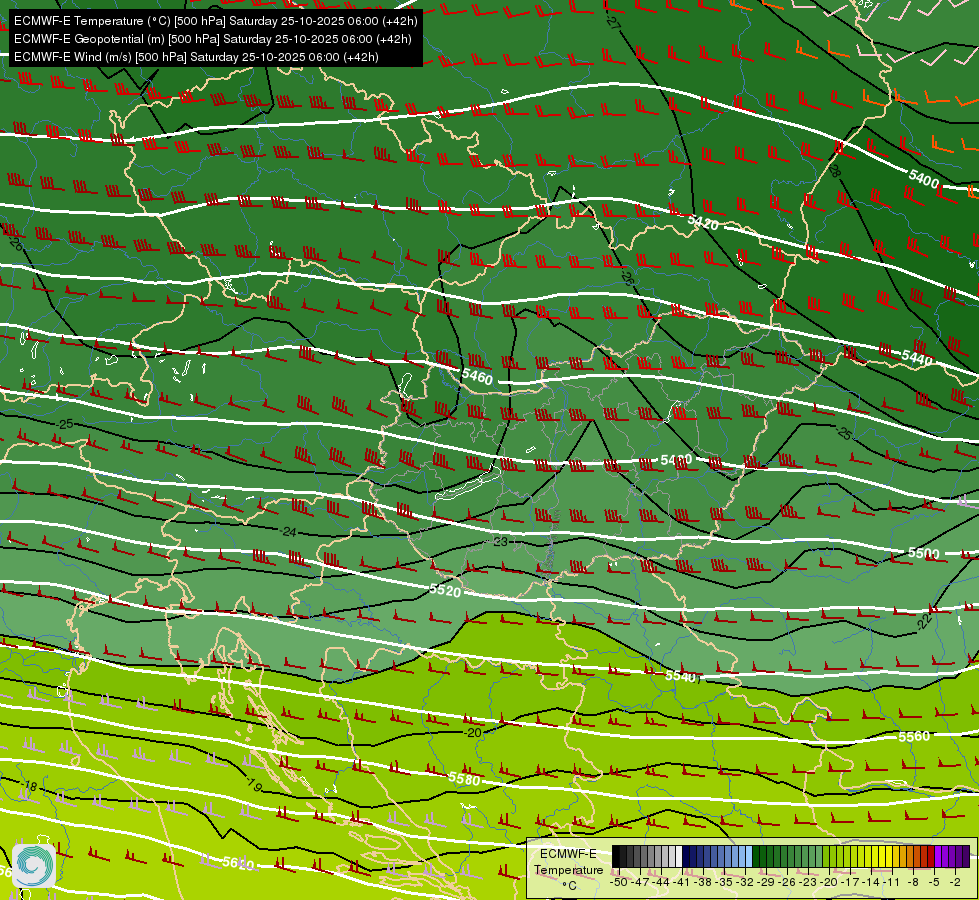
Task: Click the -32 value on the legend scale
Action: click(745, 883)
